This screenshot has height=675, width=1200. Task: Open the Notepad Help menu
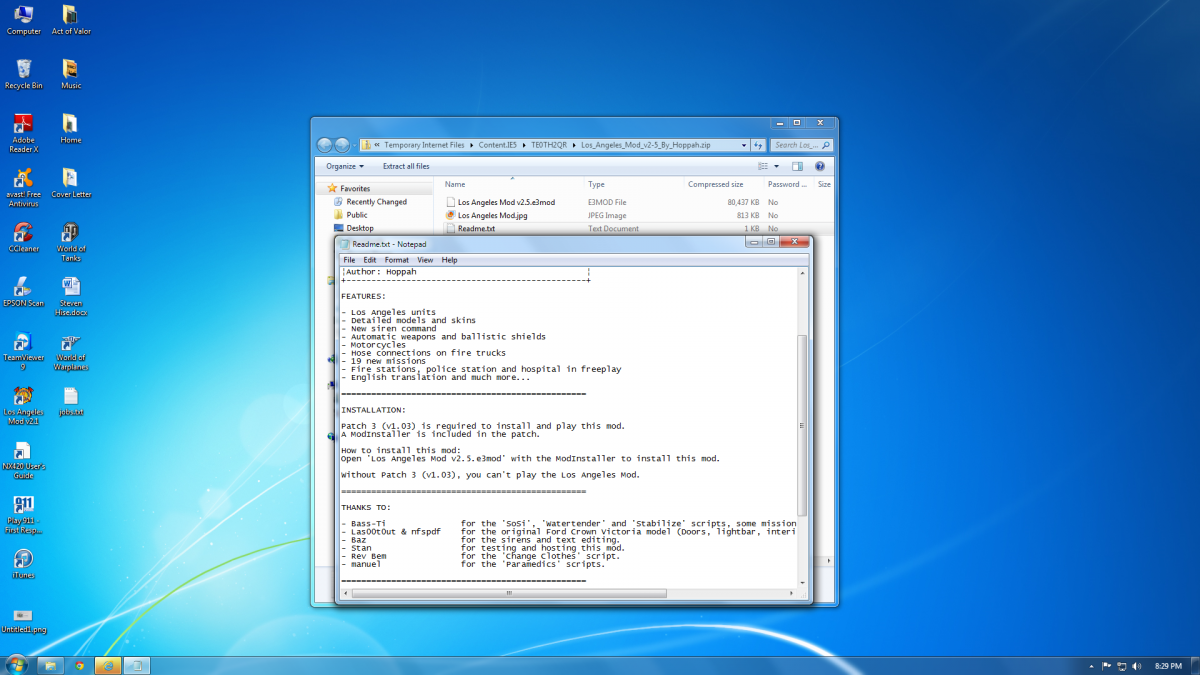[449, 260]
